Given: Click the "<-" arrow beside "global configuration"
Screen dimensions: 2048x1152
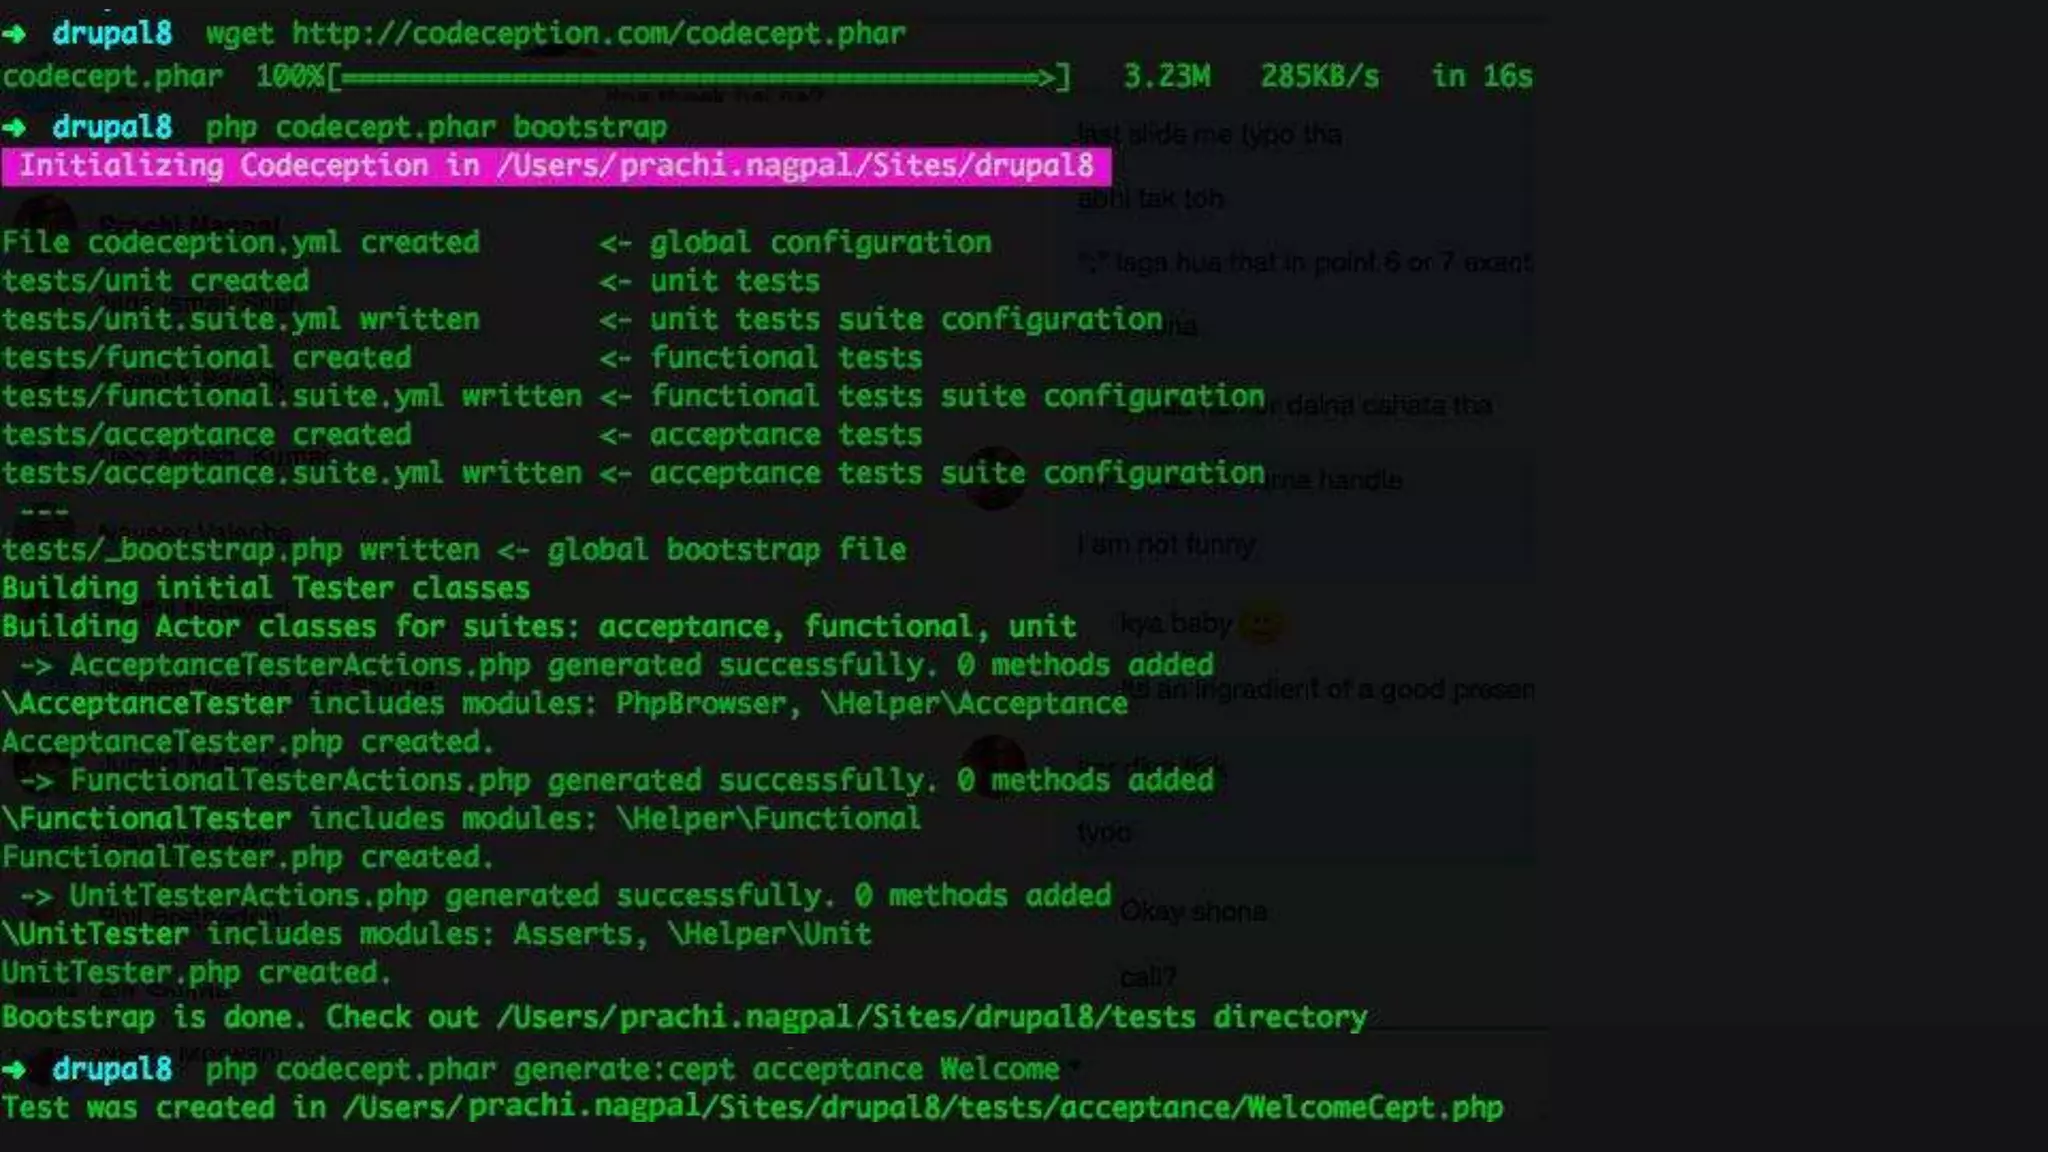Looking at the screenshot, I should pos(615,243).
